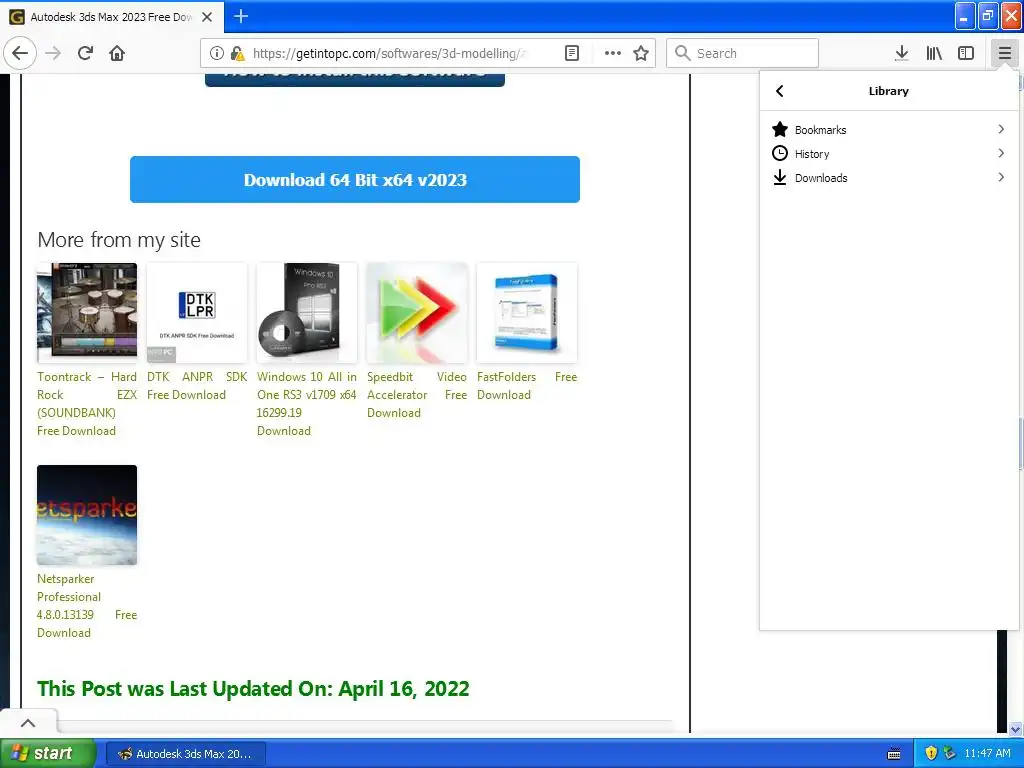Image resolution: width=1024 pixels, height=768 pixels.
Task: Click 'More from my site' heading
Action: pos(119,240)
